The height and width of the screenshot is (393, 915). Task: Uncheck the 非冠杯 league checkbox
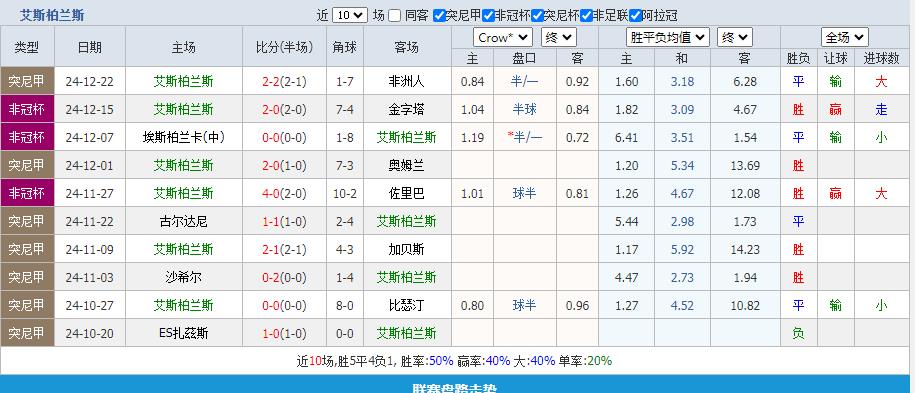(x=488, y=16)
